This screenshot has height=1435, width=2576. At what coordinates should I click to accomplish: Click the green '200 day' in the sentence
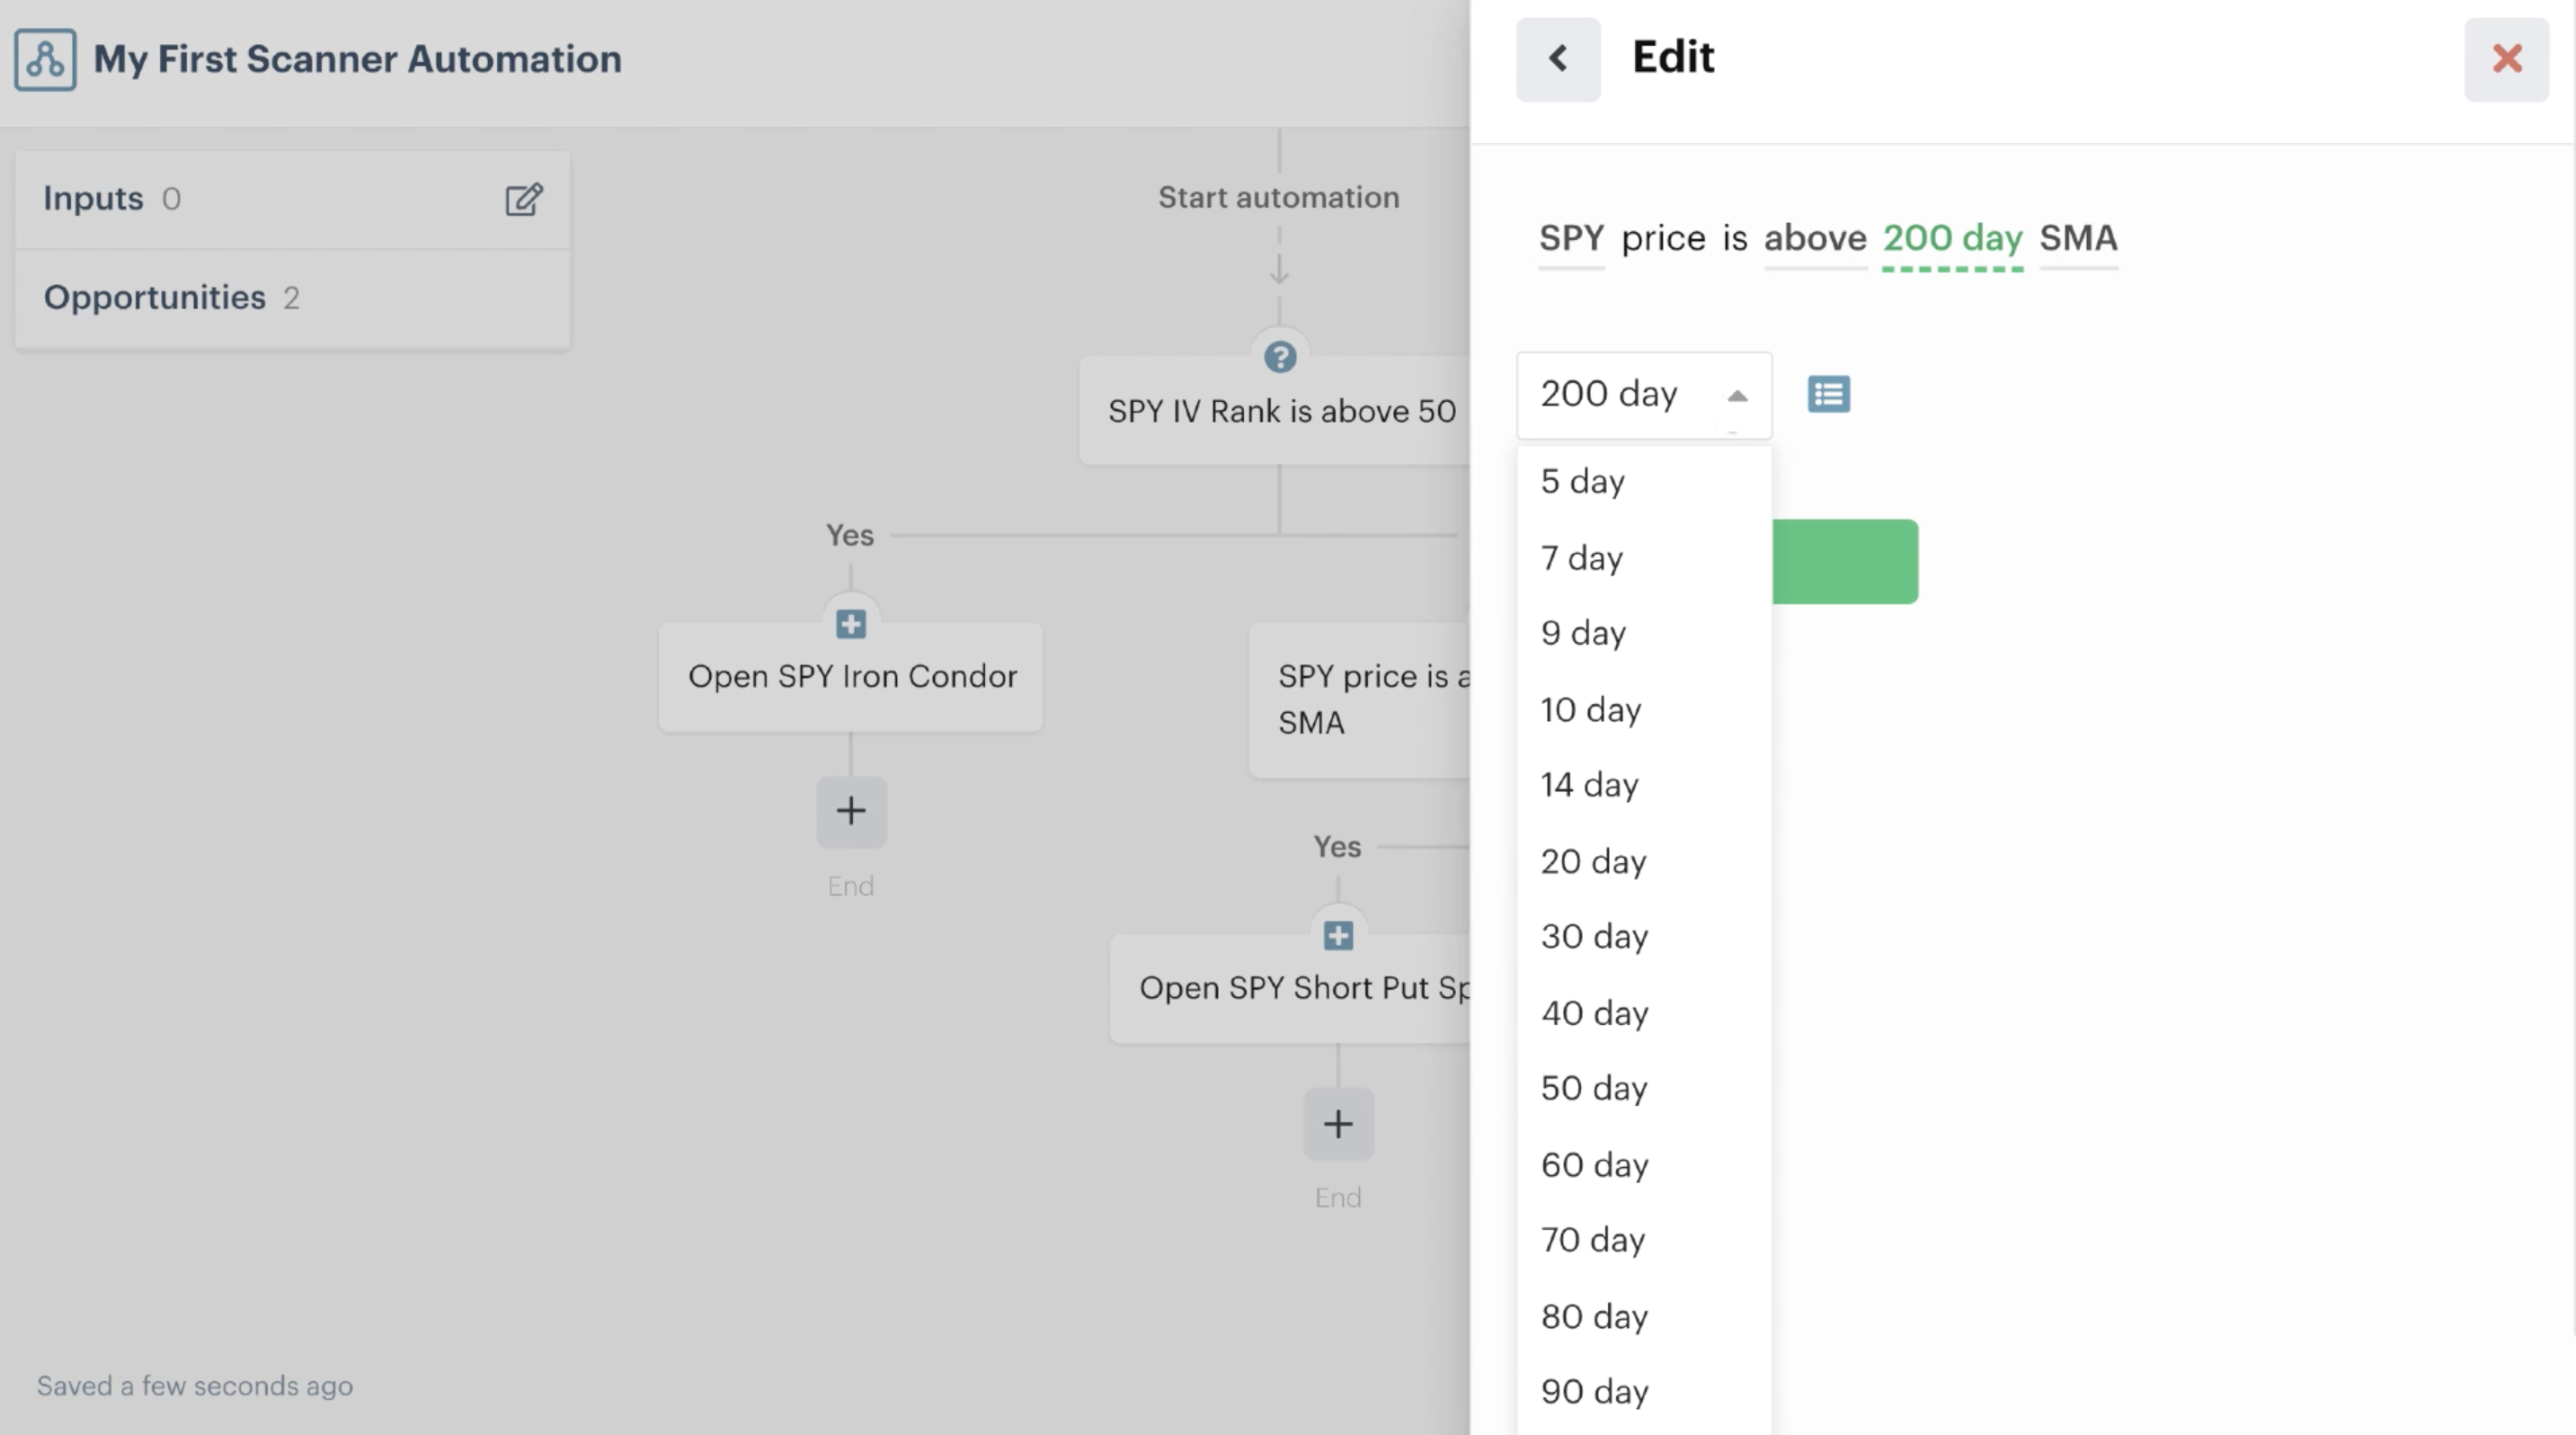(x=1952, y=239)
